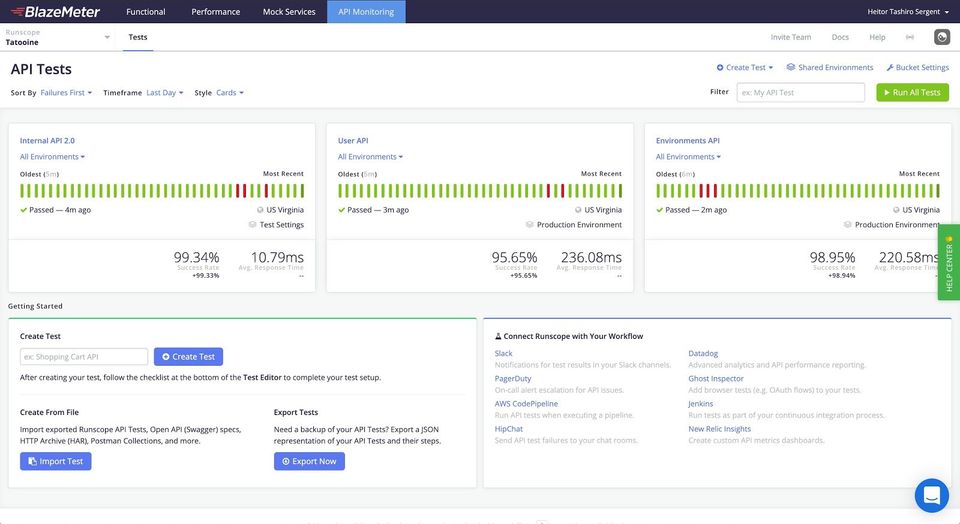Open the chat support bubble
Viewport: 960px width, 524px height.
pyautogui.click(x=931, y=495)
